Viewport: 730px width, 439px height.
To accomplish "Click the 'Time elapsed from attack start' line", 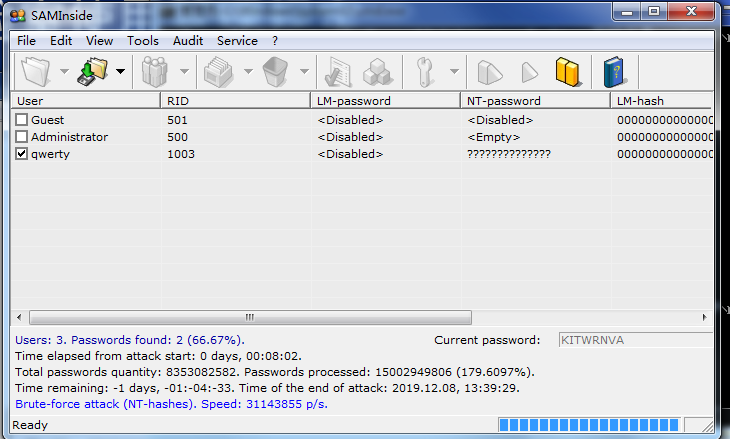I will click(158, 357).
